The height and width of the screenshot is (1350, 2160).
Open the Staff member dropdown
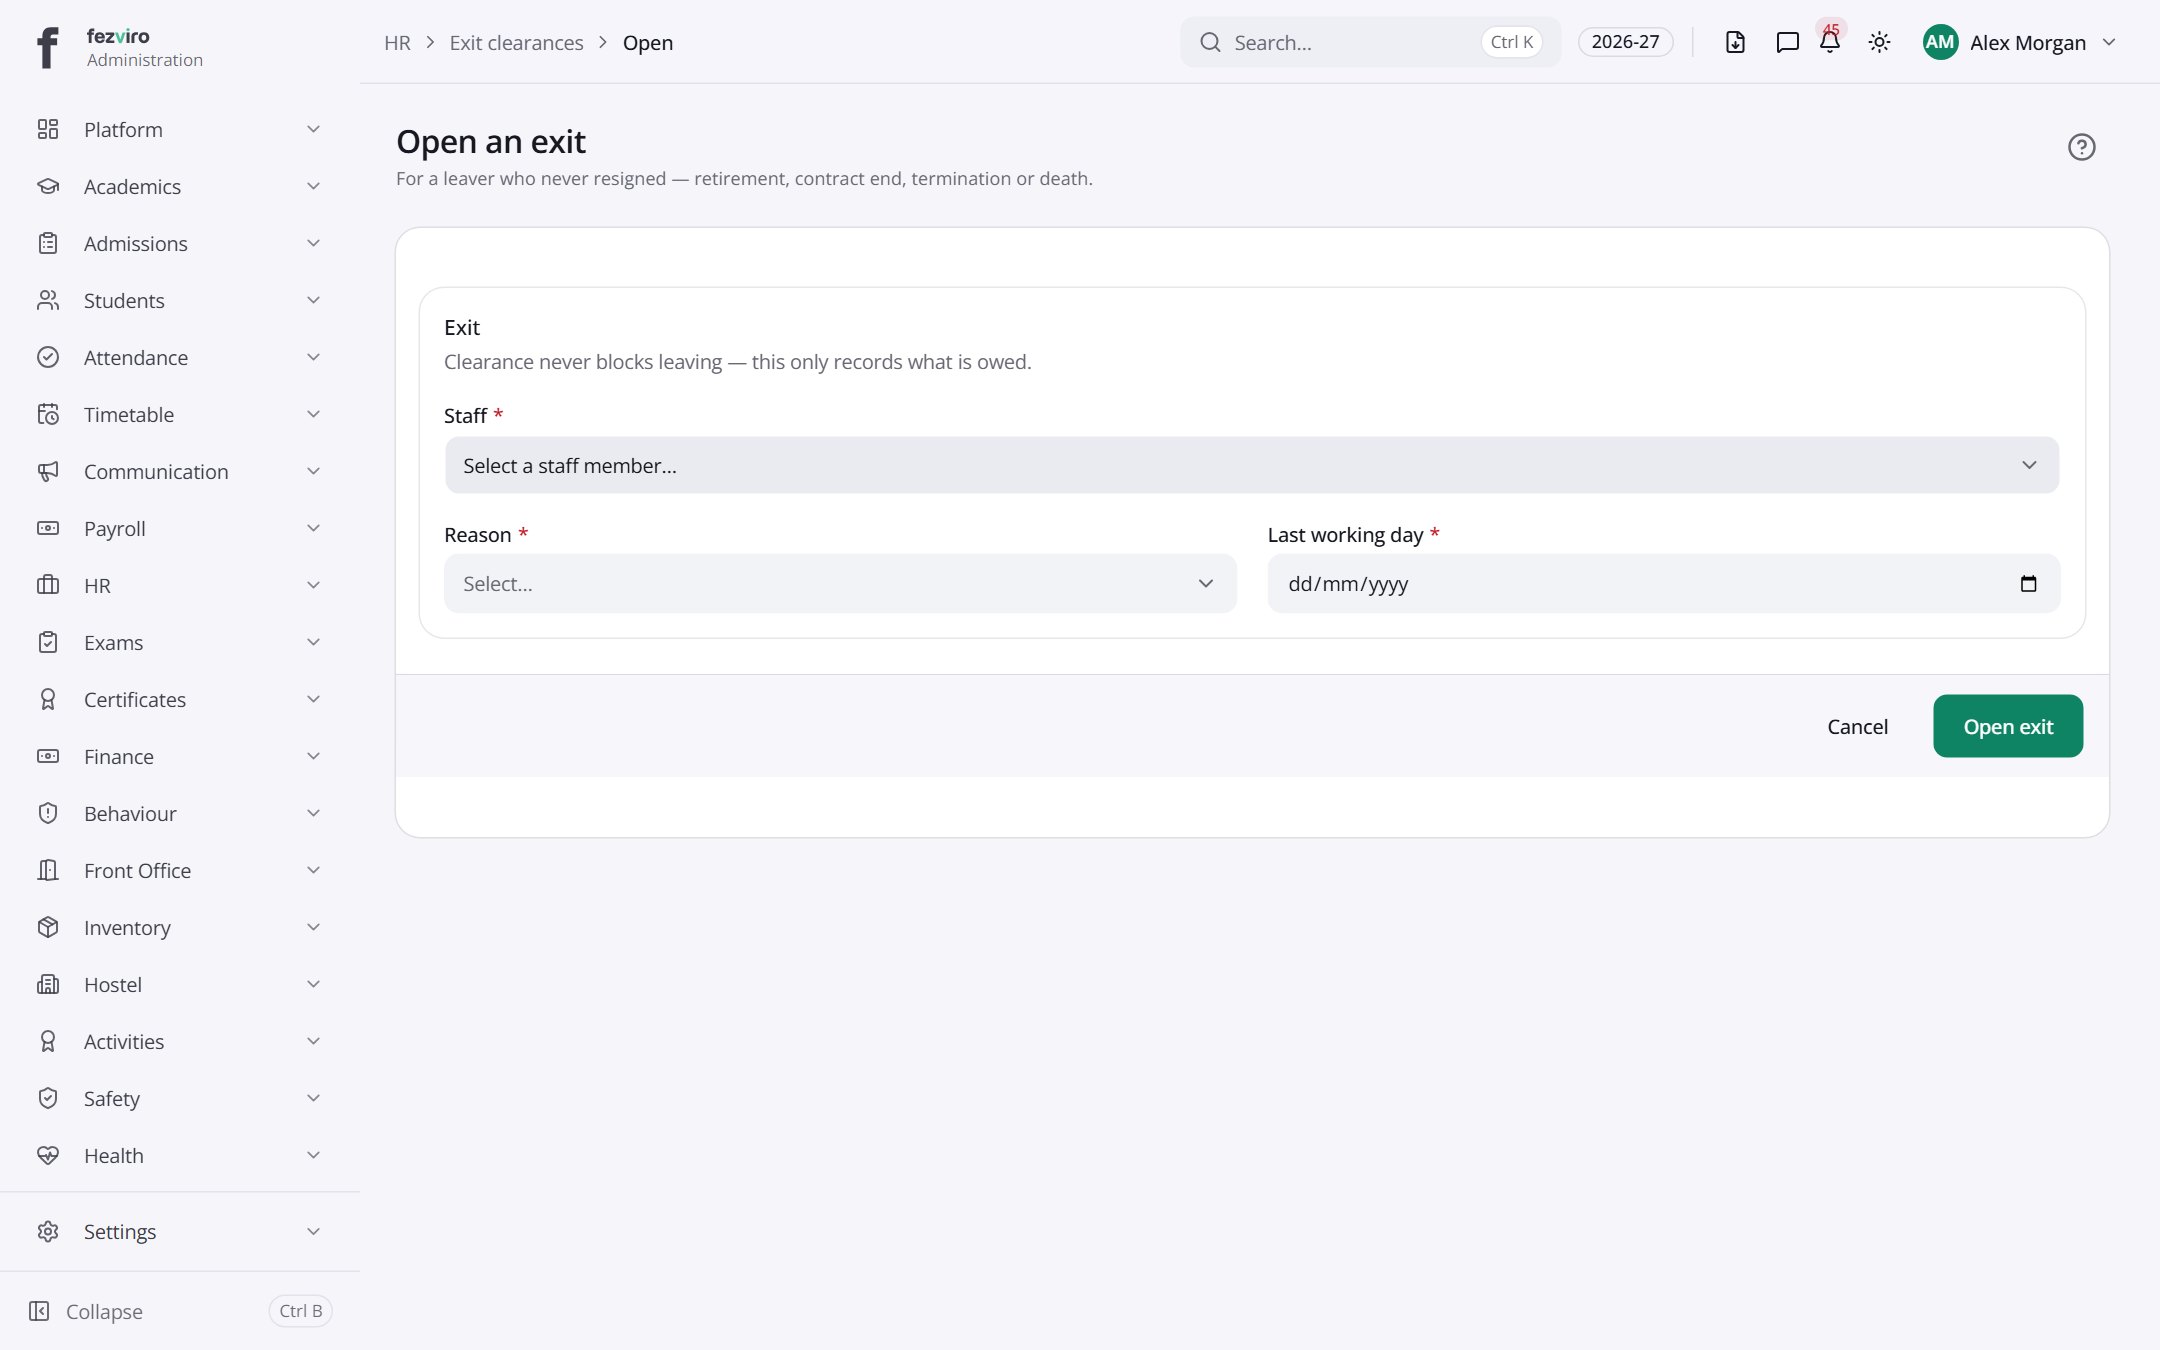tap(1251, 465)
